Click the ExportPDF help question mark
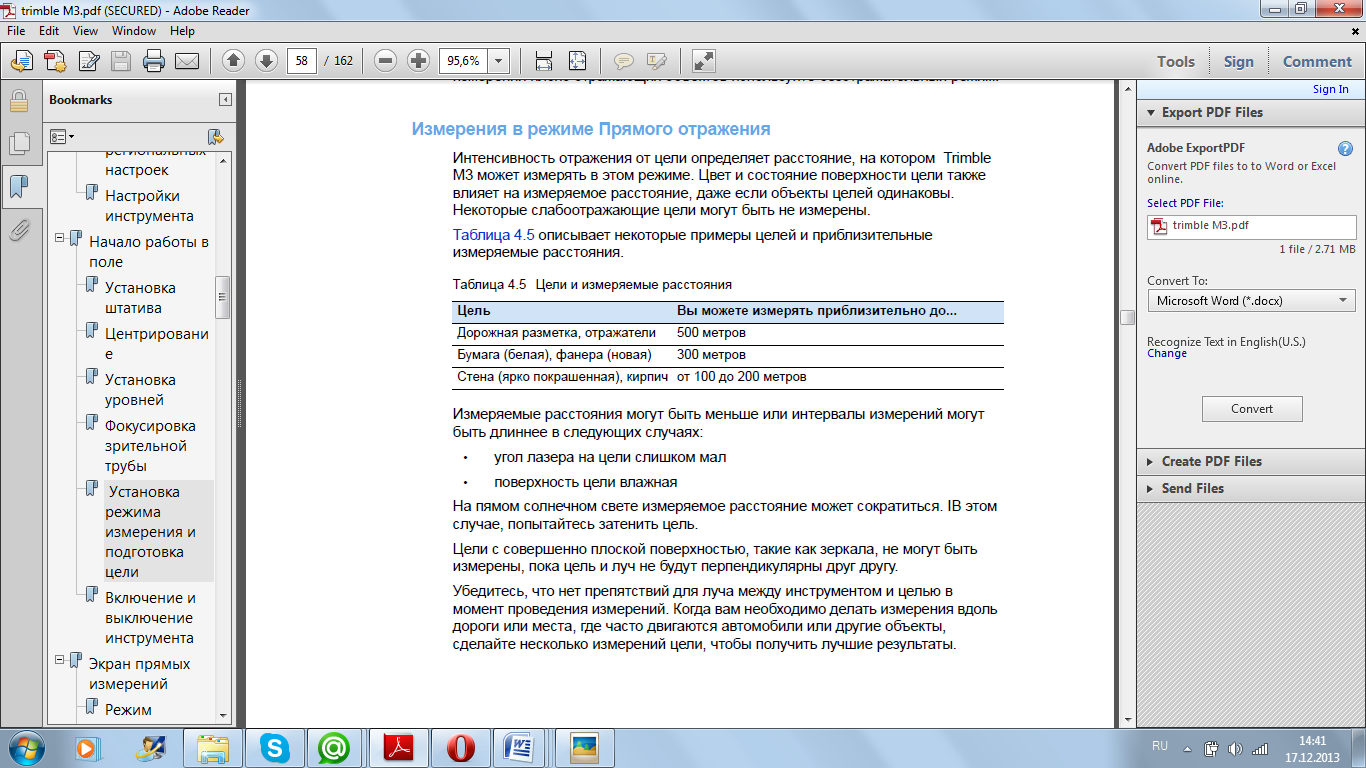This screenshot has width=1366, height=768. tap(1346, 148)
